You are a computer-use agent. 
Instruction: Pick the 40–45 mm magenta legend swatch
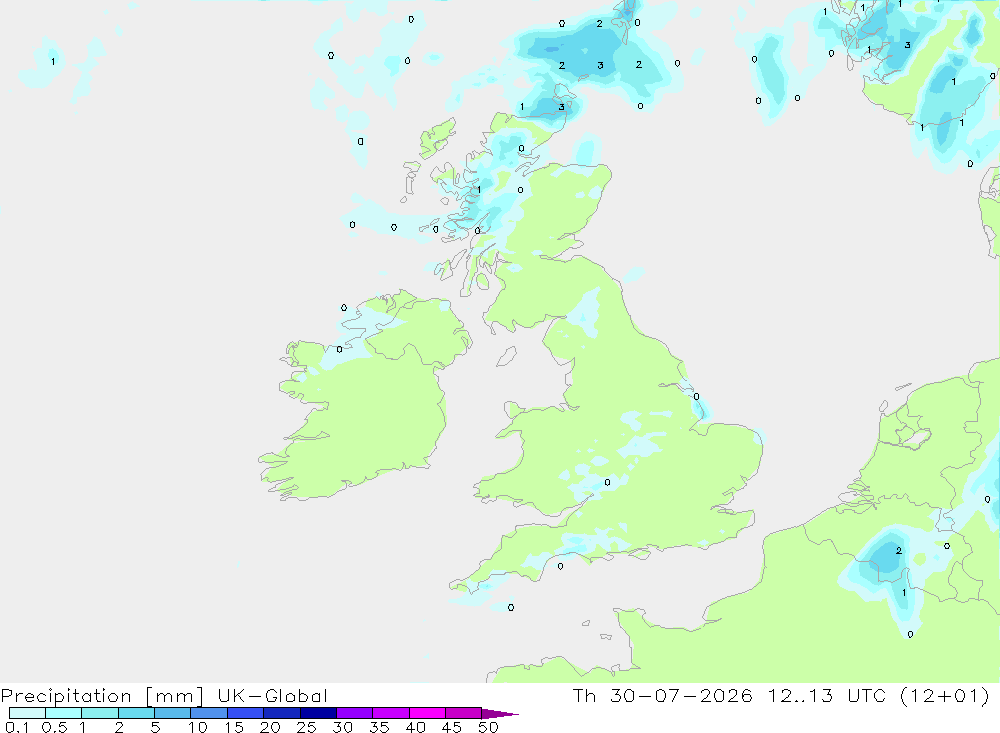427,713
